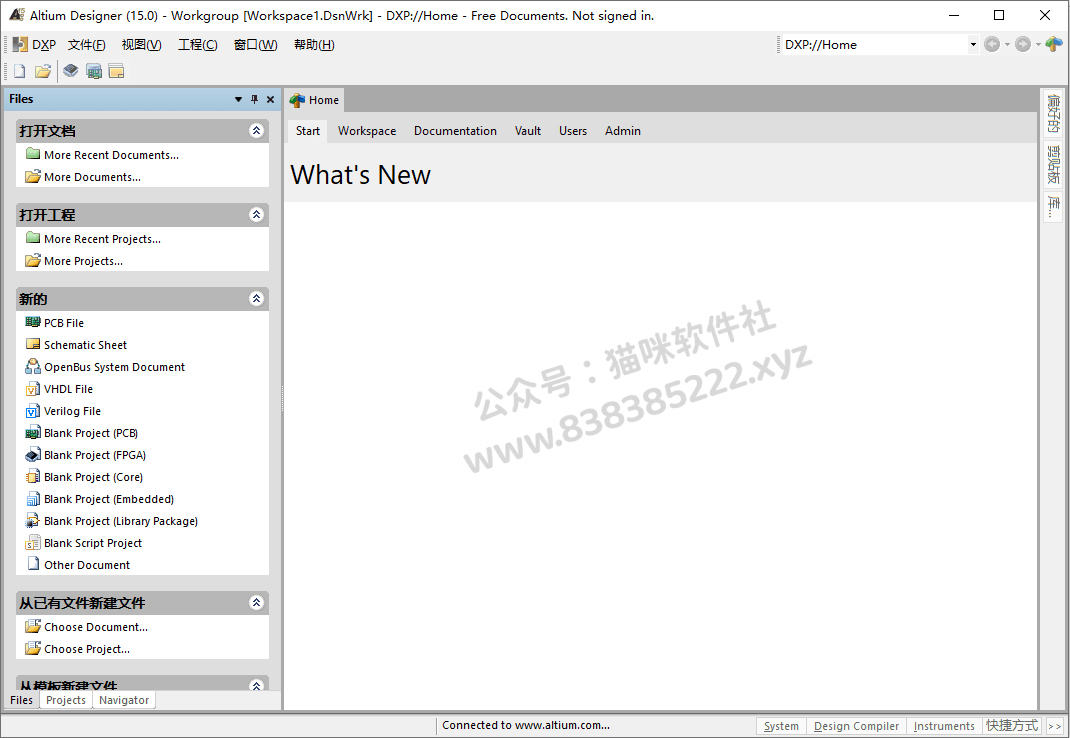
Task: Create a Blank Project (PCB)
Action: point(90,433)
